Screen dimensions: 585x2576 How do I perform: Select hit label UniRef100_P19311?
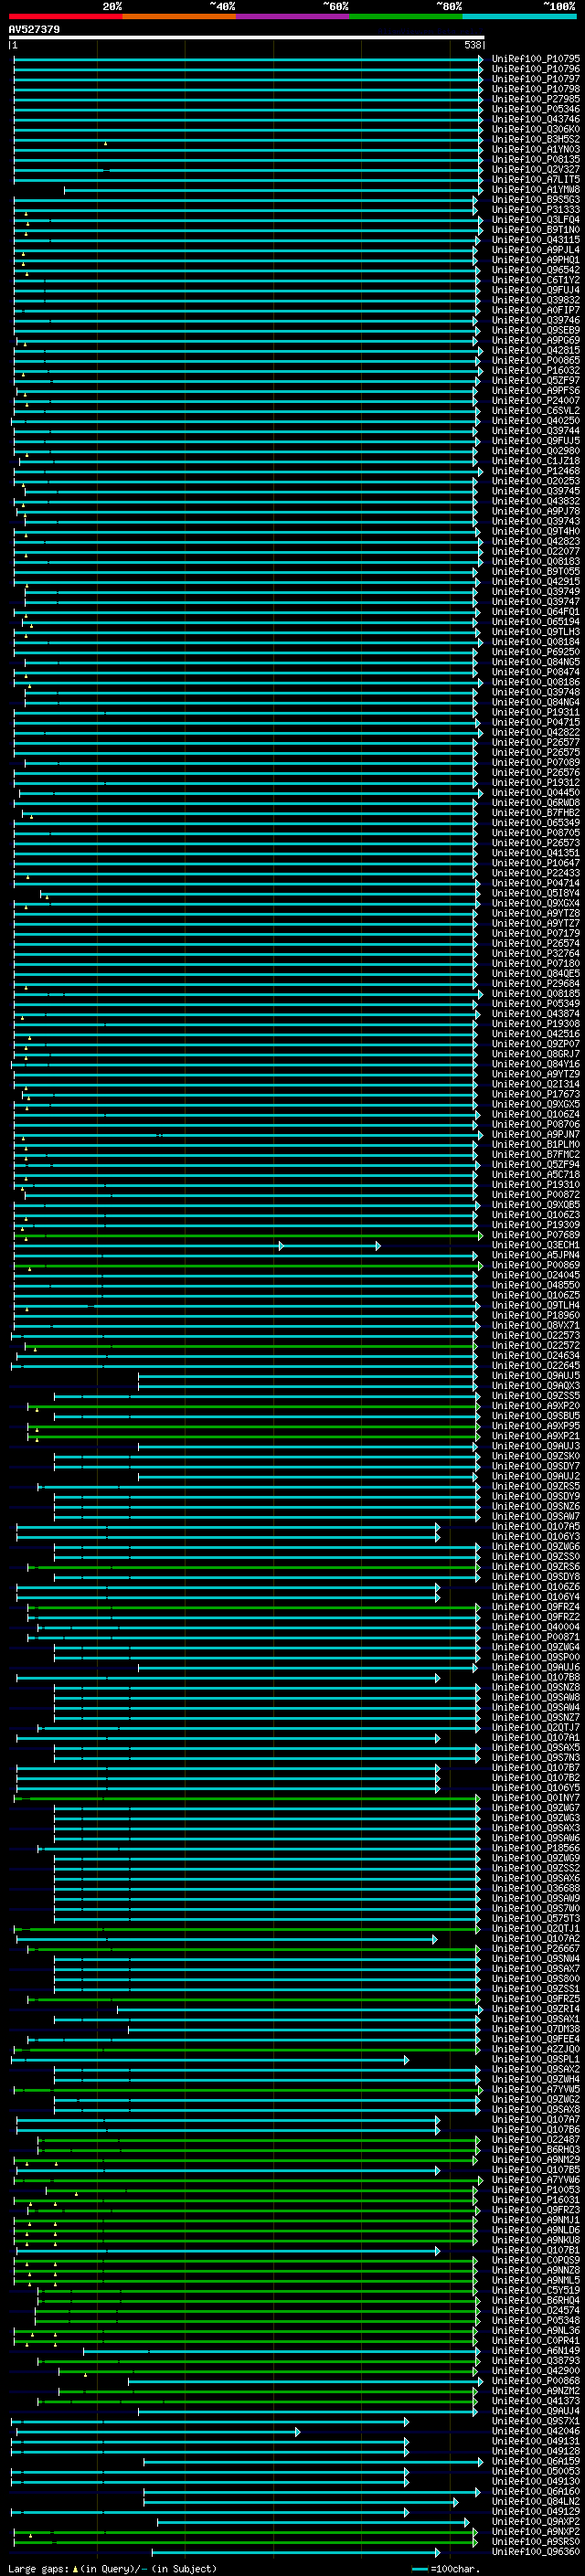tap(536, 712)
